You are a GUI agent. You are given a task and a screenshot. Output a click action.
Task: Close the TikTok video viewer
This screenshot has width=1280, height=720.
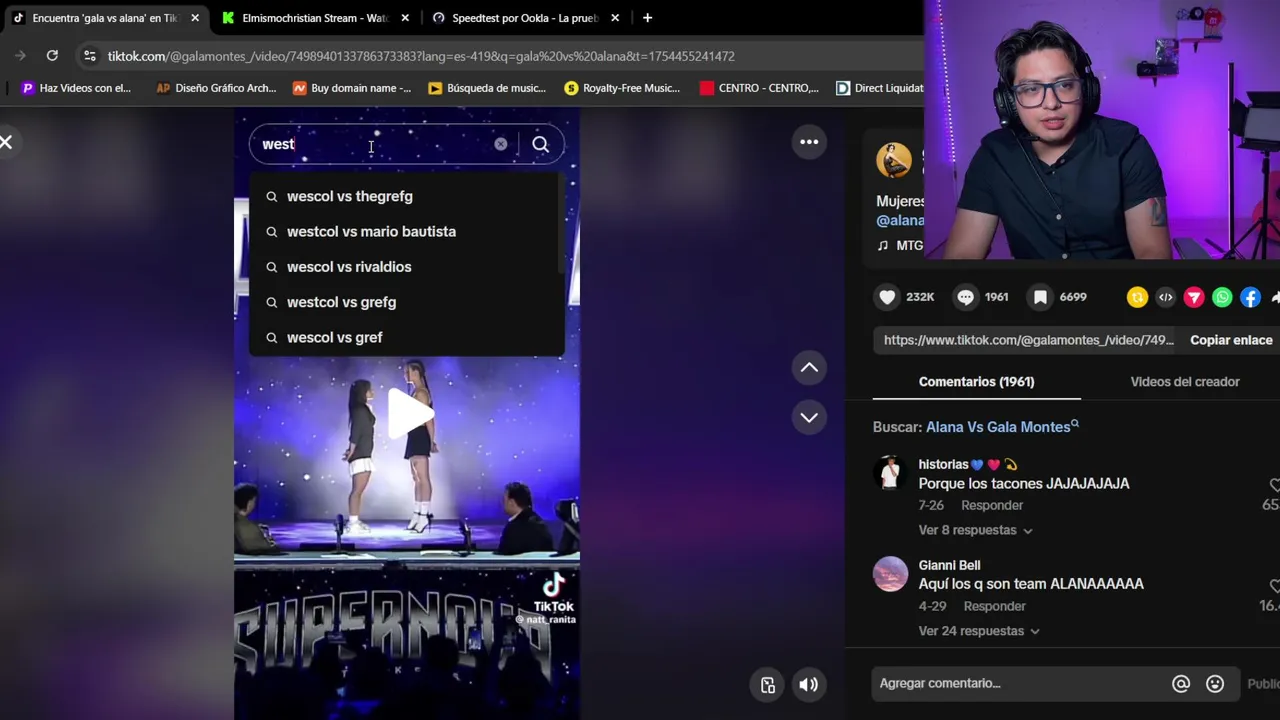[x=6, y=142]
